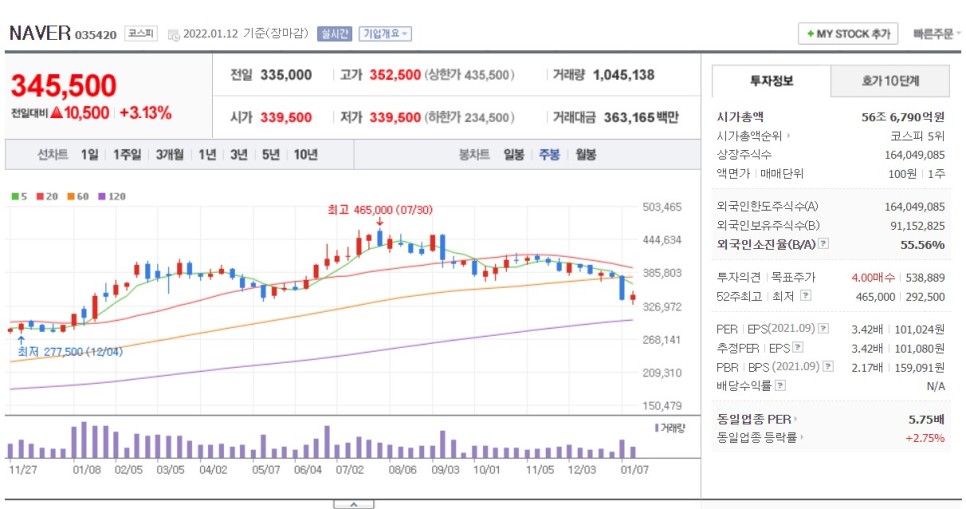Click the orange 60-period moving average legend
This screenshot has width=966, height=509.
(x=78, y=197)
